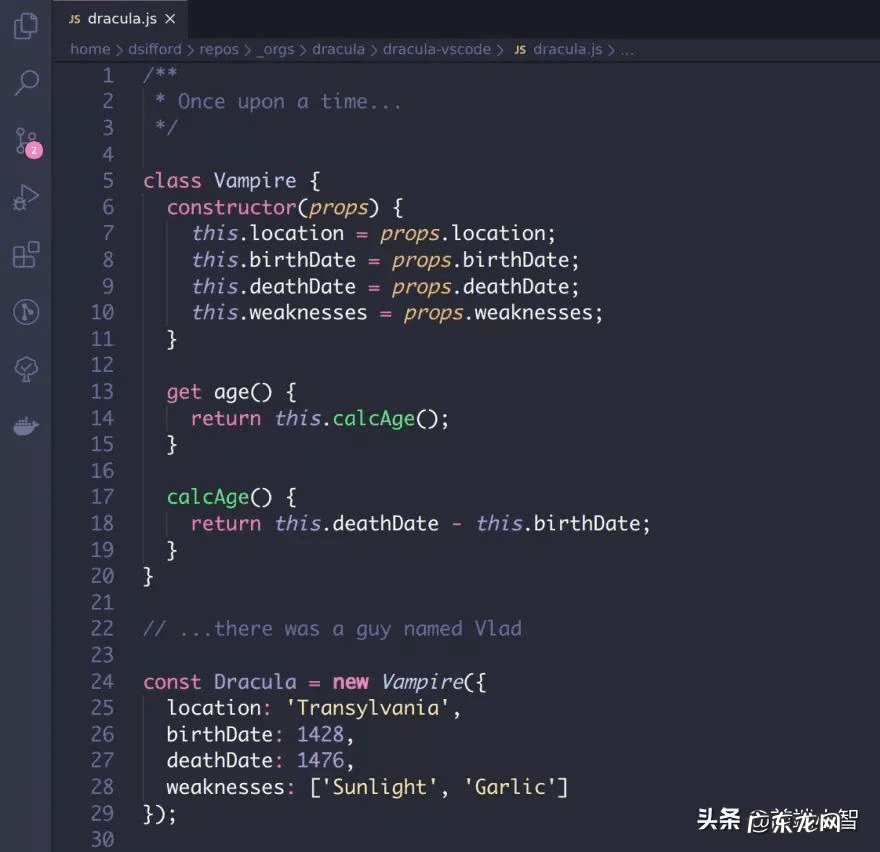Viewport: 880px width, 852px height.
Task: Click the trailing '...' breadcrumb symbol
Action: pyautogui.click(x=628, y=49)
